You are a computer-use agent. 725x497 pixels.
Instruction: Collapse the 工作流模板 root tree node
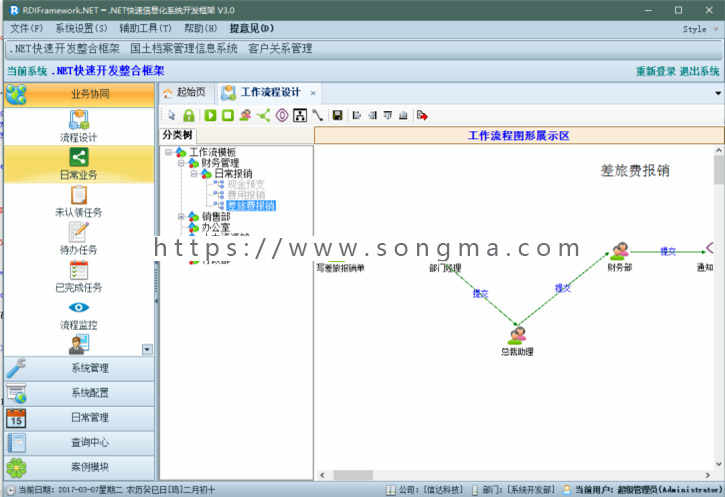tap(168, 152)
